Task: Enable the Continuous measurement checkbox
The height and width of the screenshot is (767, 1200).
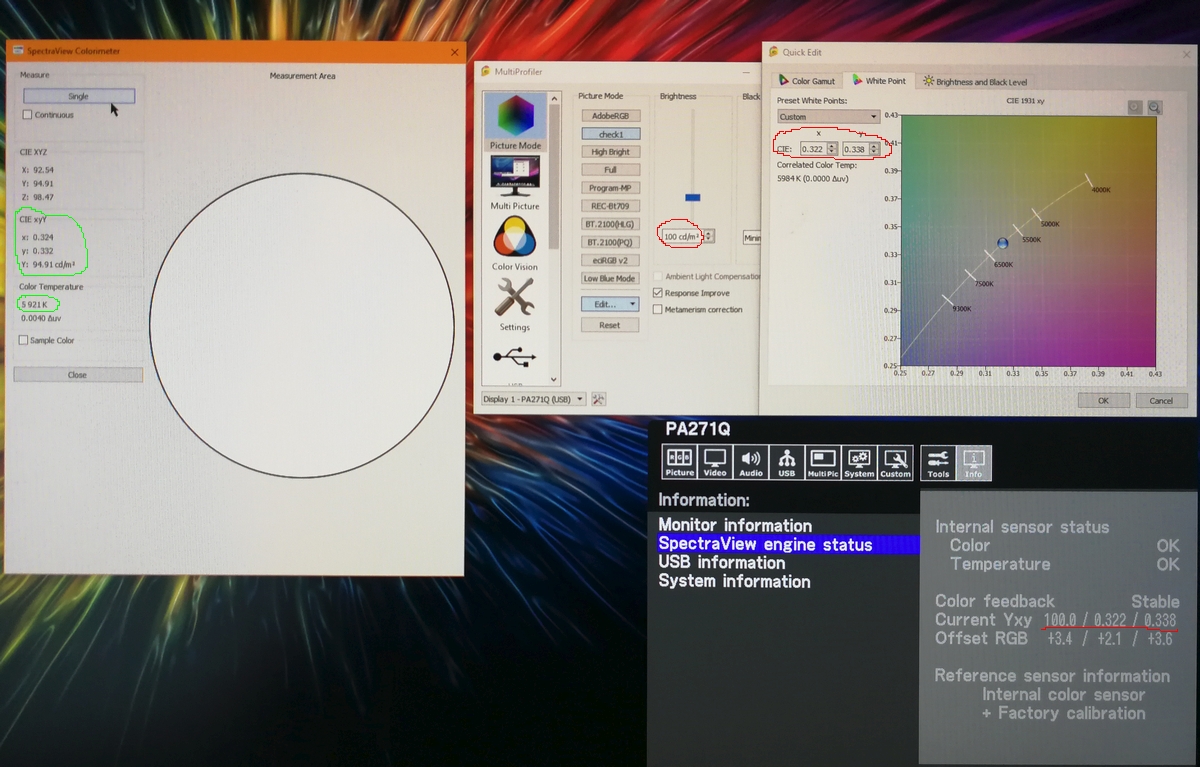Action: [x=28, y=115]
